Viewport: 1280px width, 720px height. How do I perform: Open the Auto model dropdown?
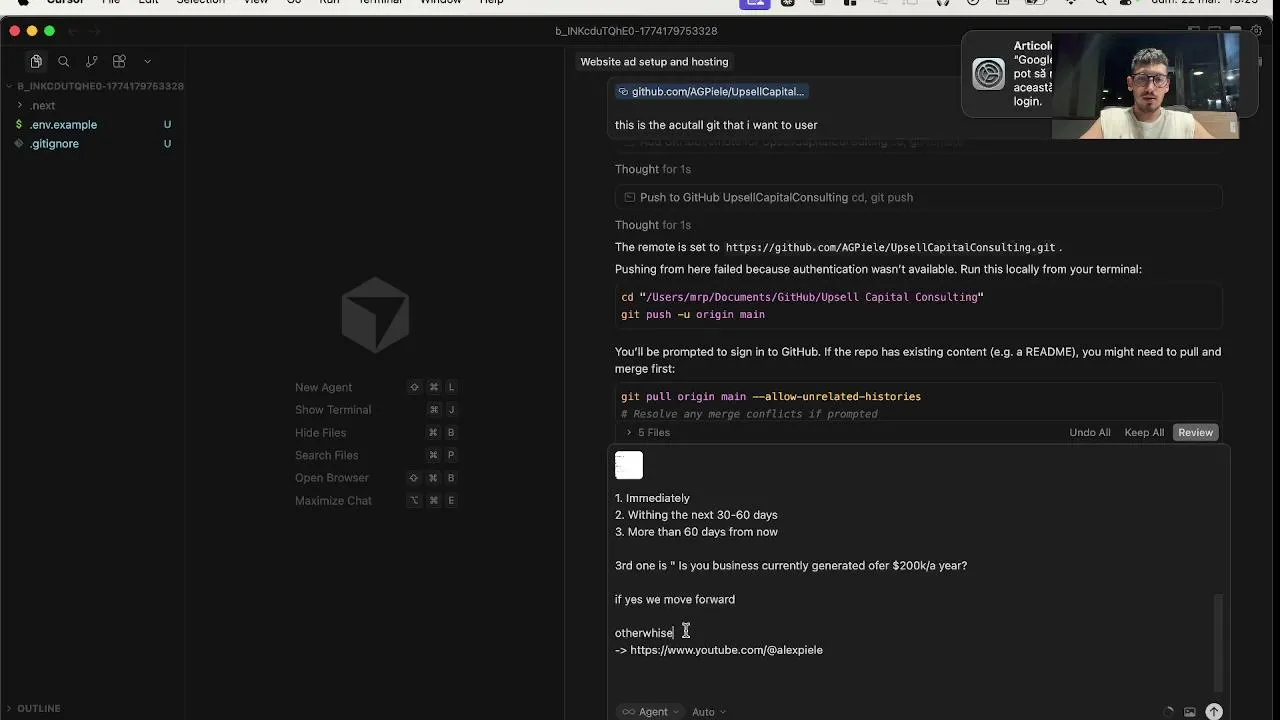708,712
